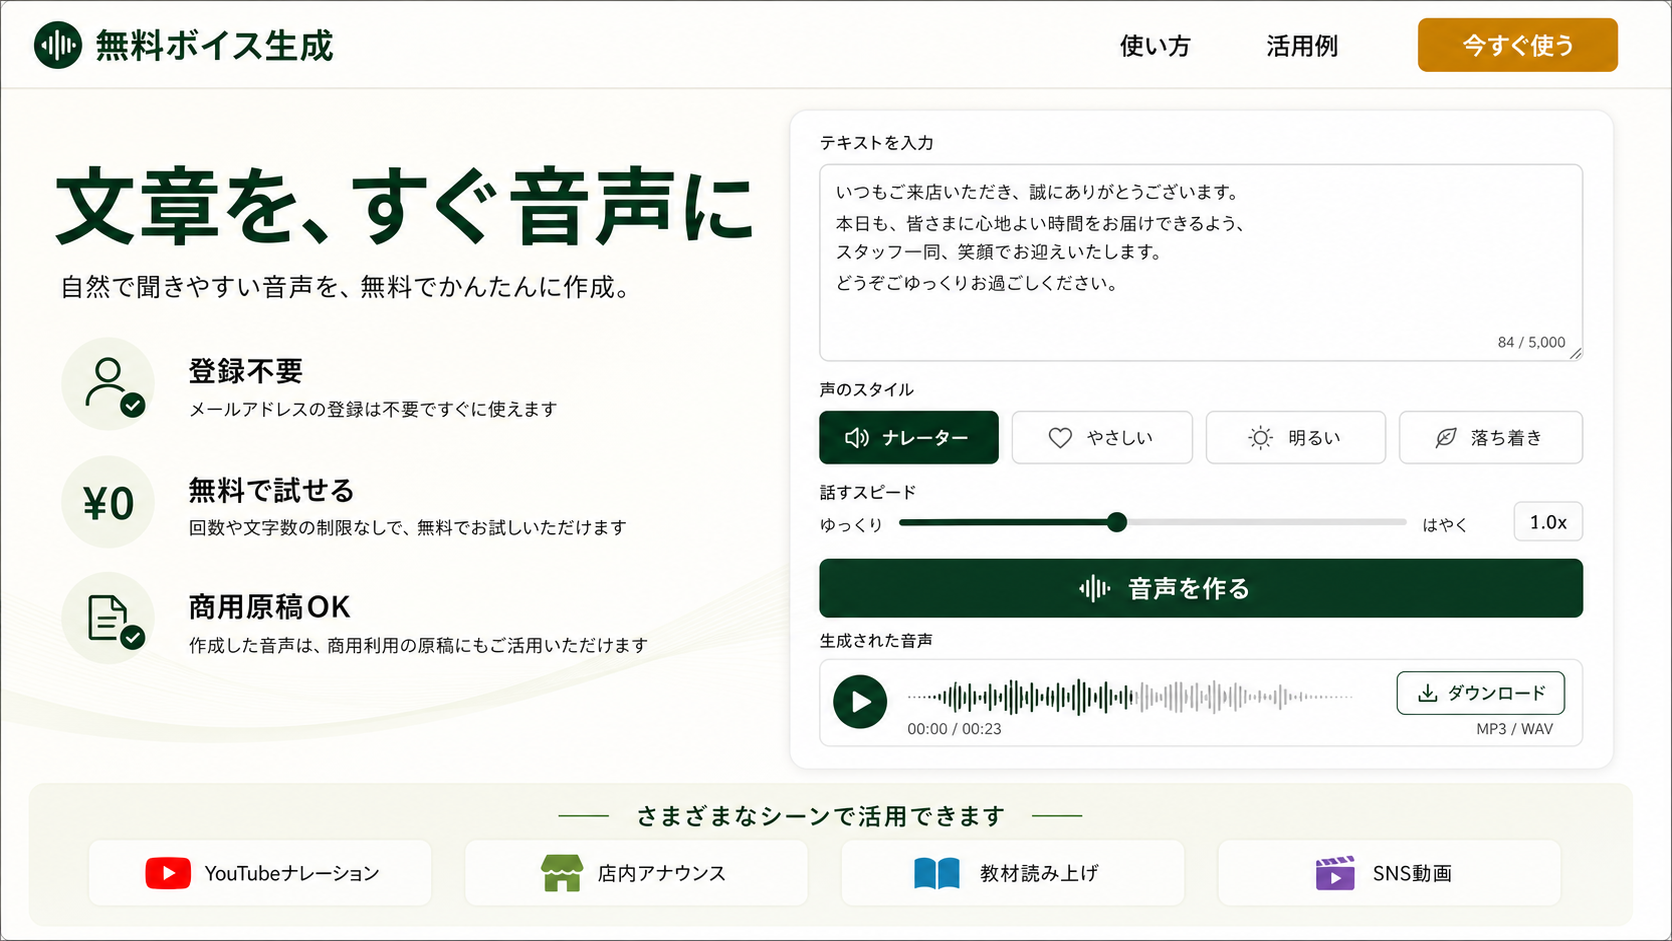This screenshot has height=941, width=1672.
Task: Click the purple clapperboard icon for SNS動画
Action: point(1335,873)
